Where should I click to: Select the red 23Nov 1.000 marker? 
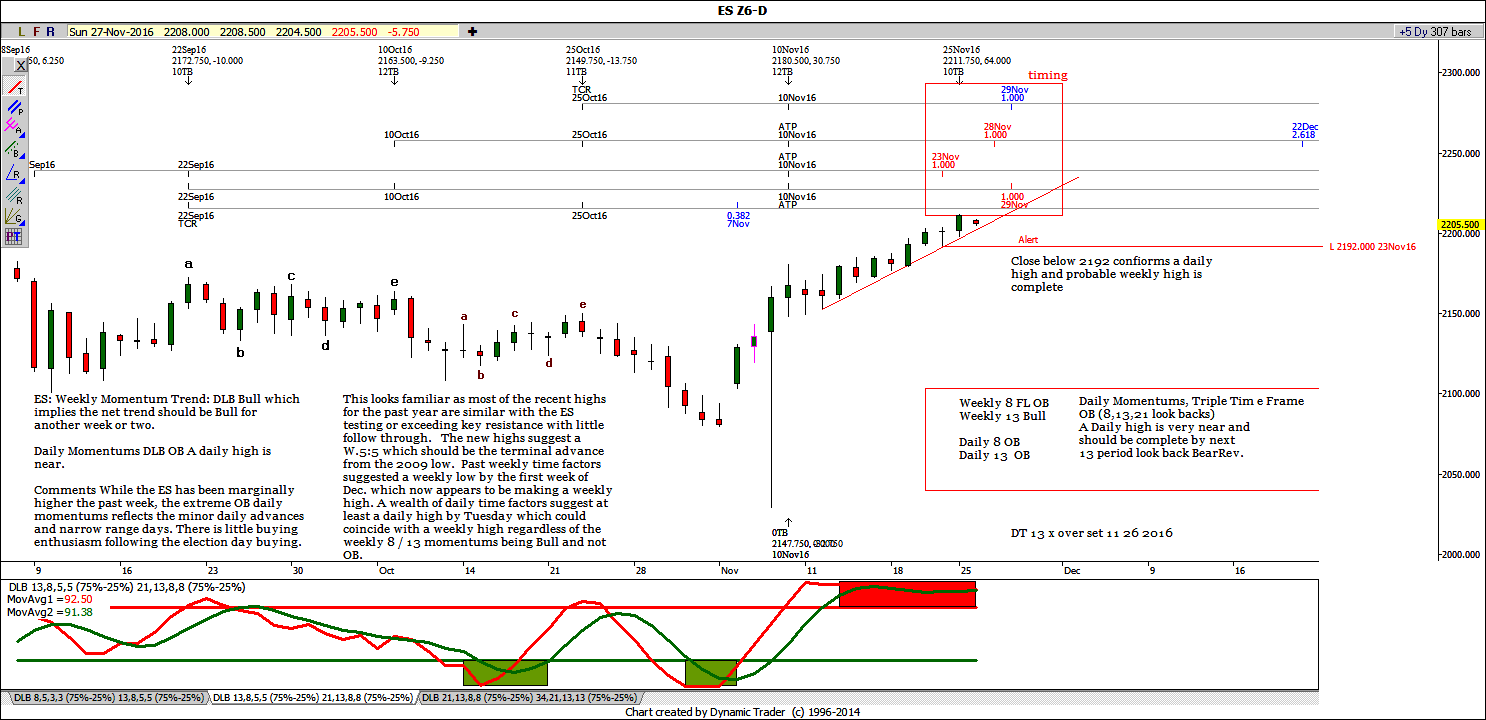pyautogui.click(x=944, y=160)
